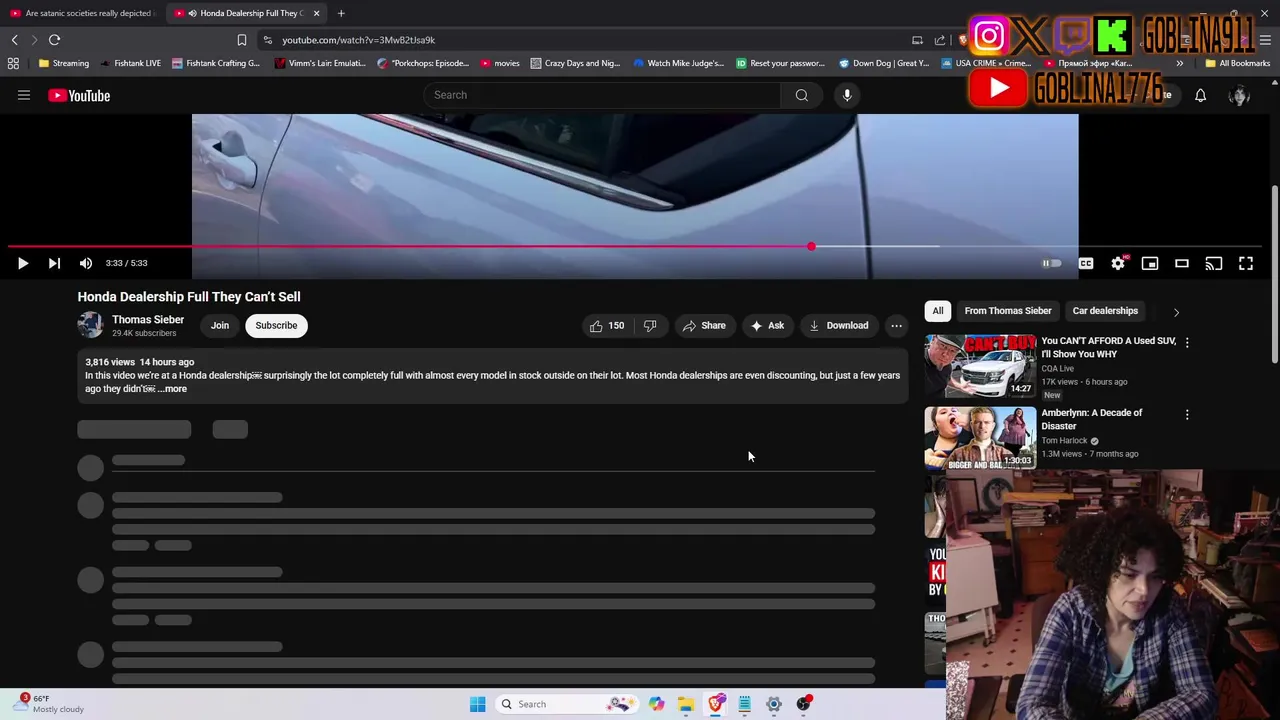Close the Honda Dealership tab
The image size is (1280, 720).
[x=316, y=13]
